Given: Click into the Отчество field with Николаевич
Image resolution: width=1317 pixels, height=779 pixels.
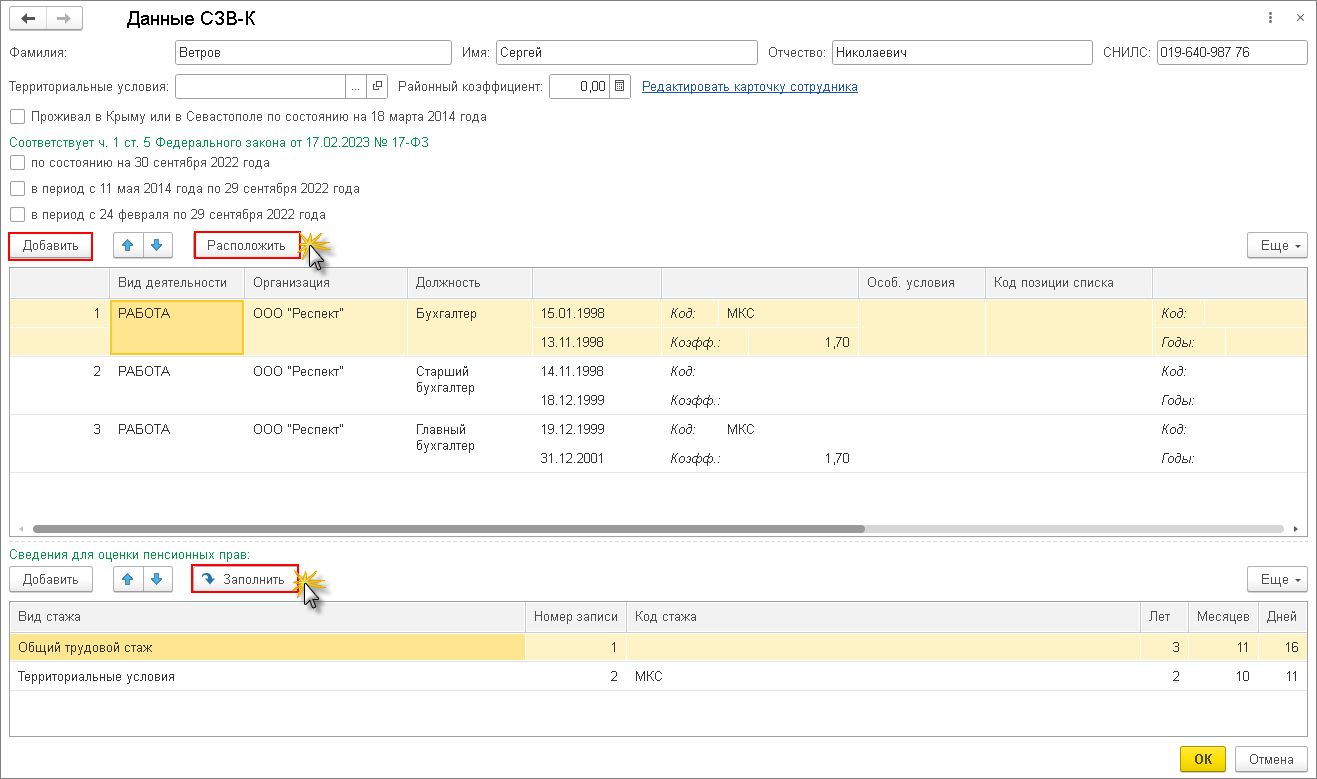Looking at the screenshot, I should click(962, 53).
